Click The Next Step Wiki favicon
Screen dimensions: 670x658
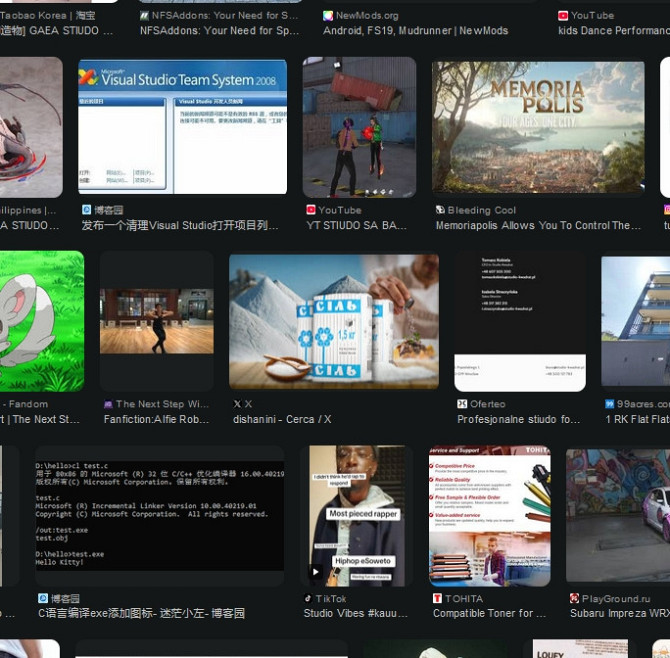tap(108, 404)
